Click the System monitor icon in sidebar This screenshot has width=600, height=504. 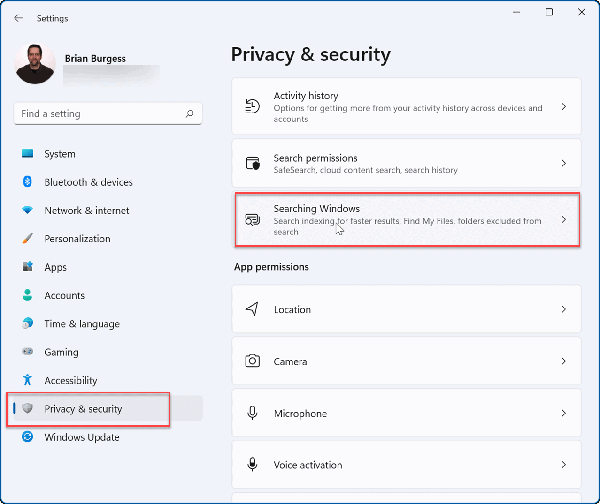(x=28, y=154)
